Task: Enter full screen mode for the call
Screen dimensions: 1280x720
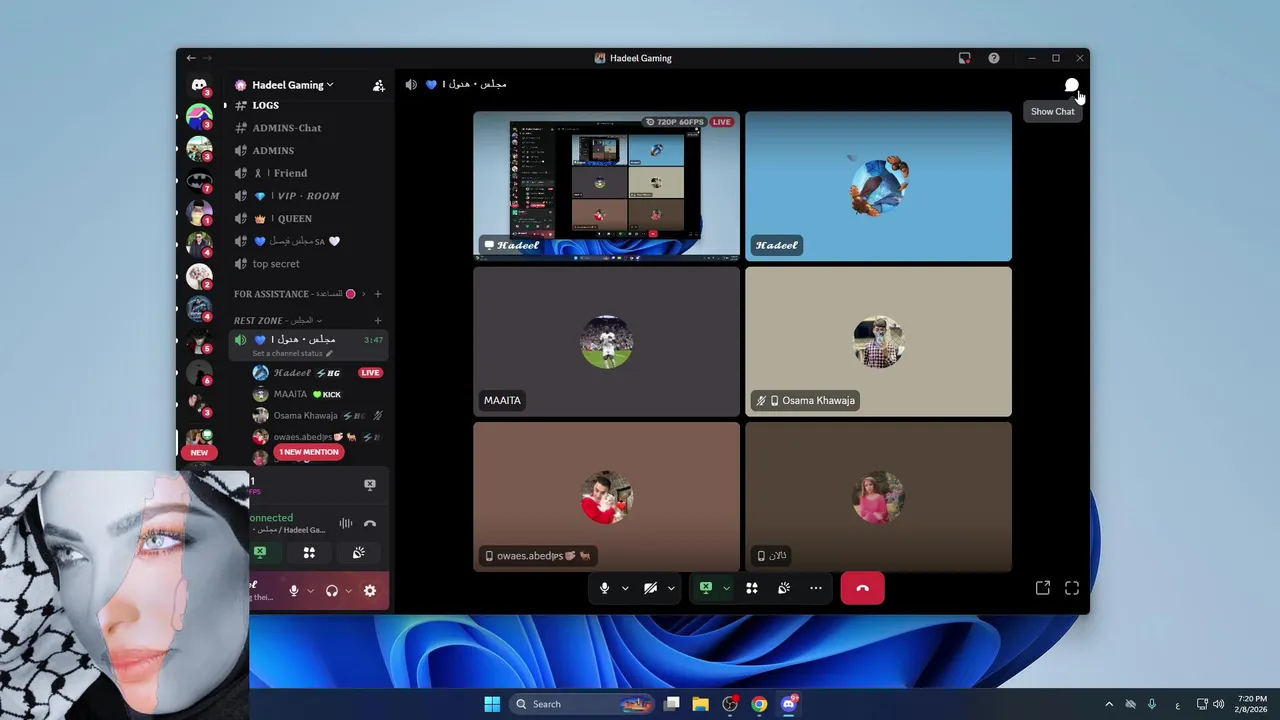Action: [x=1071, y=588]
